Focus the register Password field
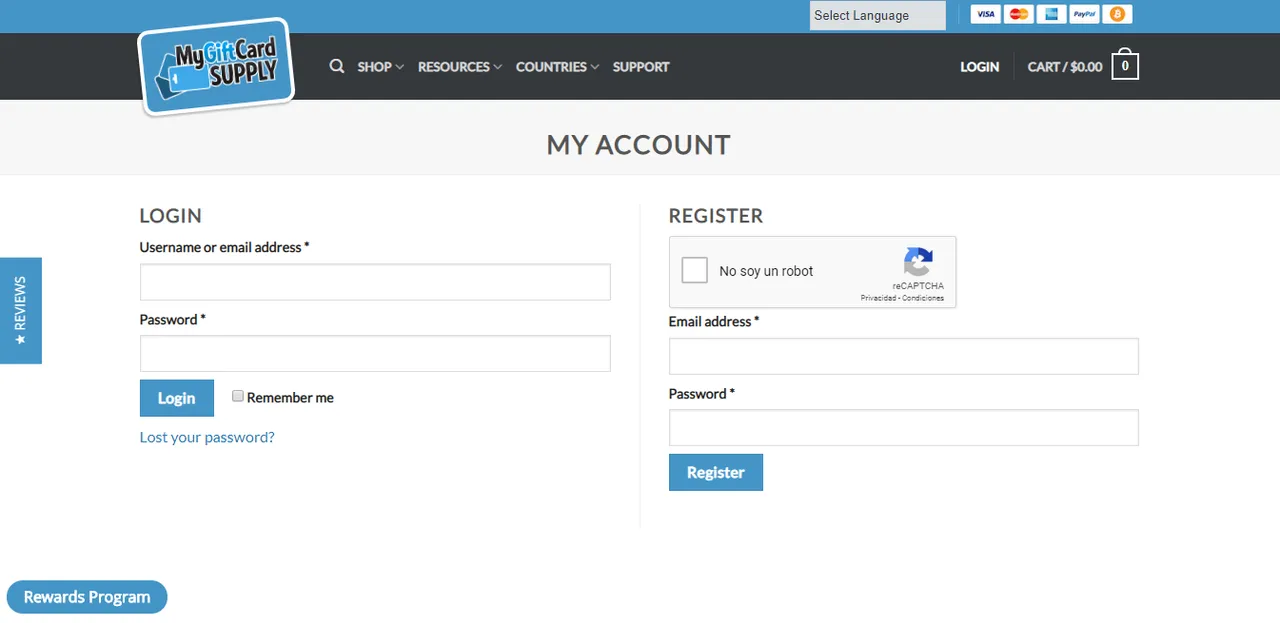 (904, 428)
